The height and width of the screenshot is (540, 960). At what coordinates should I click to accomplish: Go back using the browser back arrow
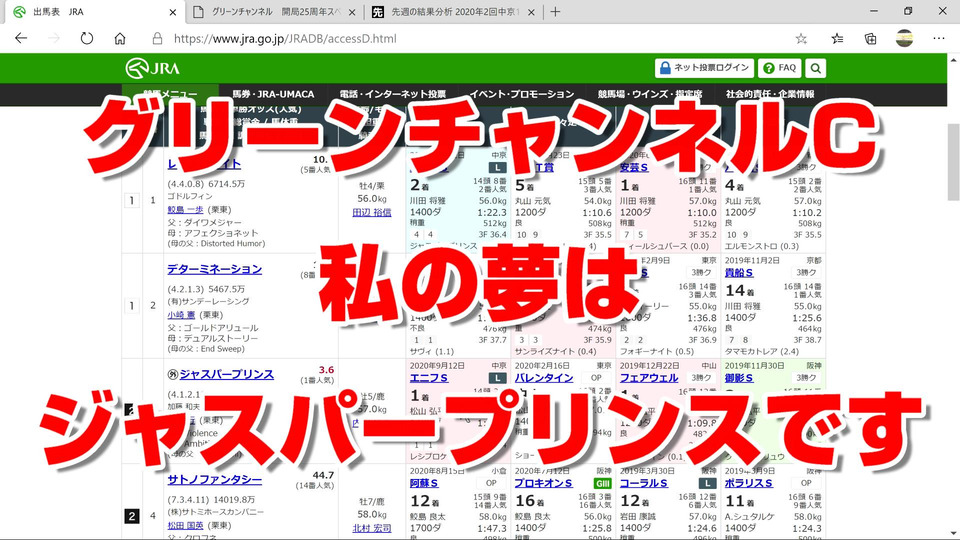click(x=21, y=39)
